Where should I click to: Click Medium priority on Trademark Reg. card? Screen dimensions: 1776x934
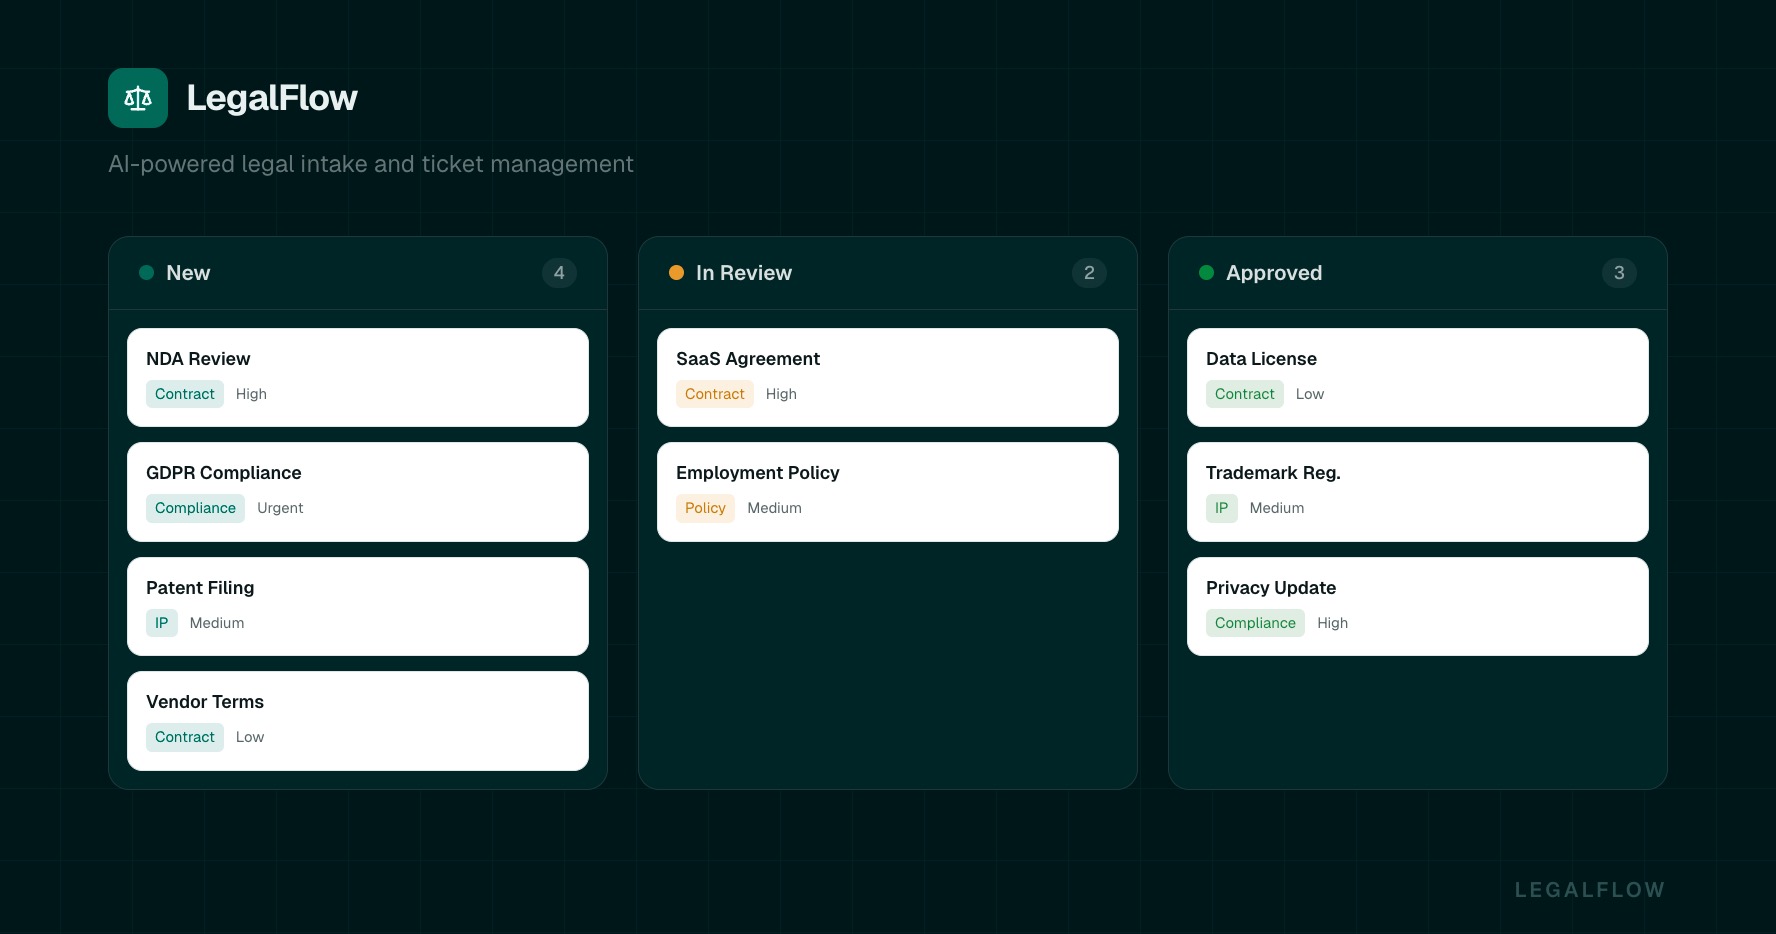click(1277, 508)
